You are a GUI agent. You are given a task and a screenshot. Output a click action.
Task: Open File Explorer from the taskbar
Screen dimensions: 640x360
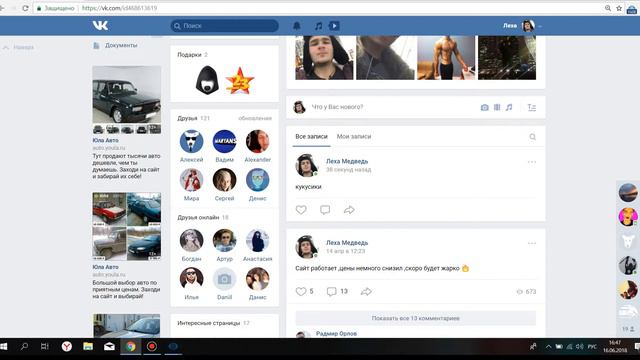point(88,347)
